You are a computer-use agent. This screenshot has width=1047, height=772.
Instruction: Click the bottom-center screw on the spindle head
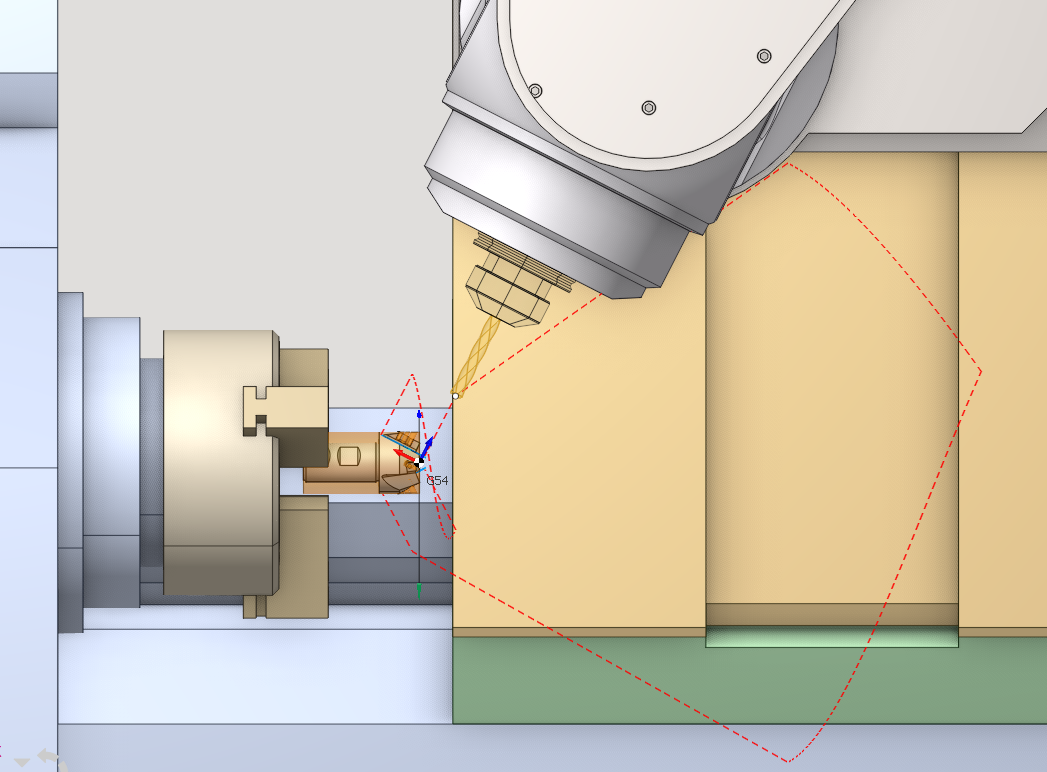click(648, 107)
